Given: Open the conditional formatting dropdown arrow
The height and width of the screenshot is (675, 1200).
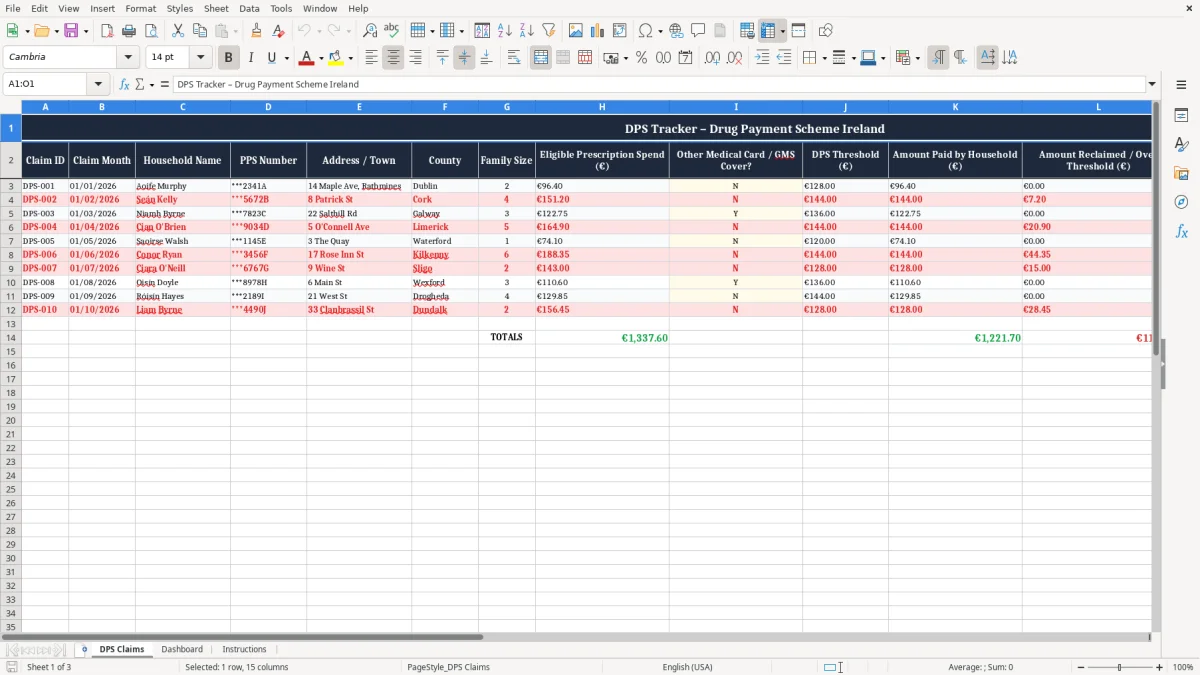Looking at the screenshot, I should click(917, 58).
